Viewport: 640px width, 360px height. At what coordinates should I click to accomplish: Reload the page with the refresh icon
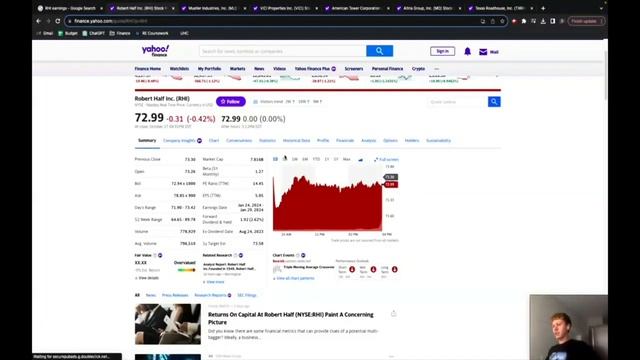click(x=58, y=21)
